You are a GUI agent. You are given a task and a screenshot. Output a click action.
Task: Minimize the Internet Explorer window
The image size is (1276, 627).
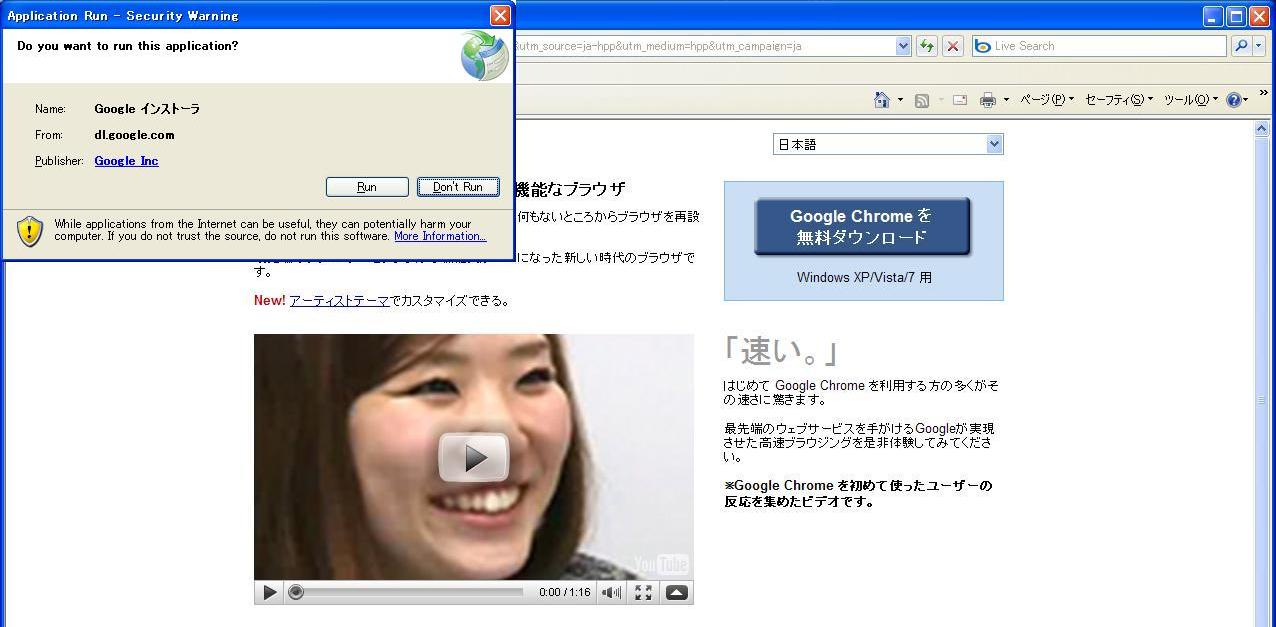pos(1213,15)
